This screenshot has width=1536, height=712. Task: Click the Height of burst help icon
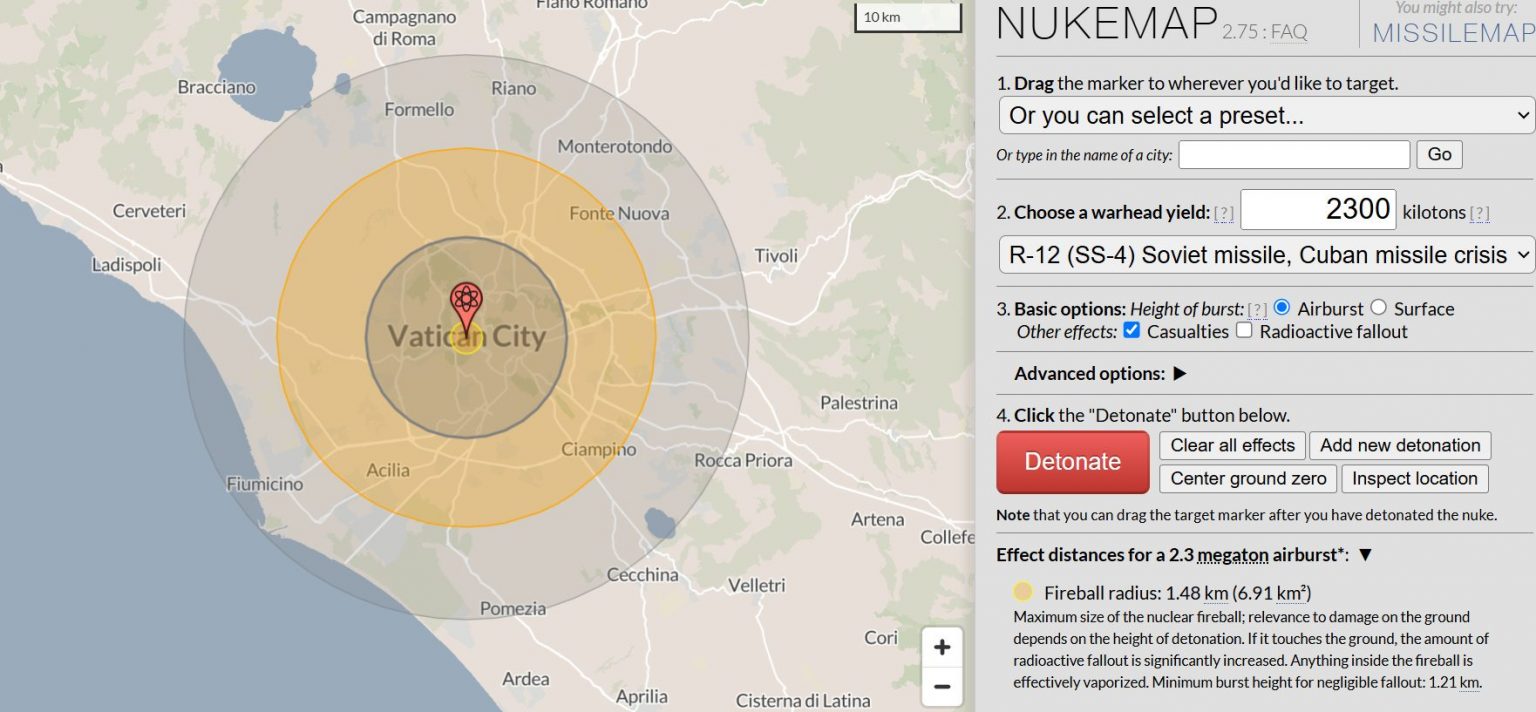click(1257, 309)
